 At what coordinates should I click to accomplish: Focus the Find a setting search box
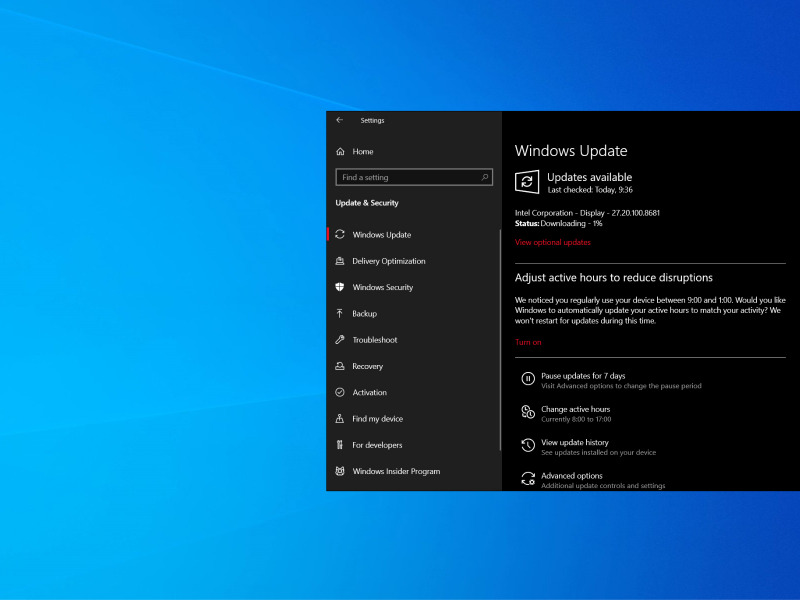coord(414,177)
